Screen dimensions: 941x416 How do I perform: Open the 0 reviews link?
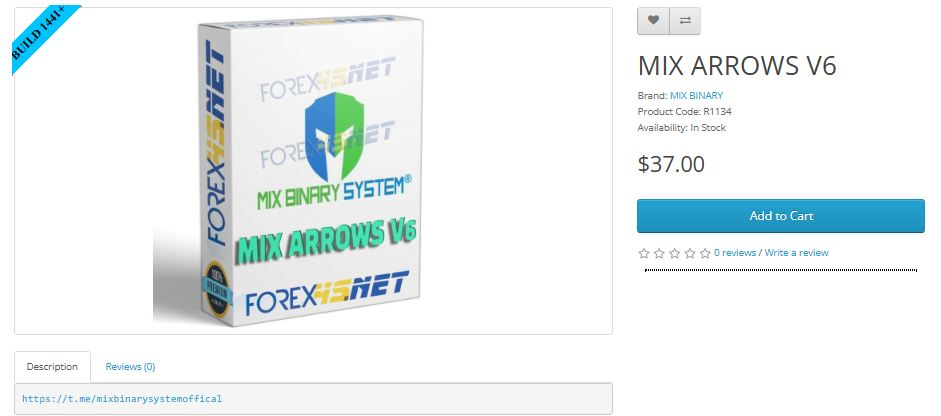coord(735,253)
